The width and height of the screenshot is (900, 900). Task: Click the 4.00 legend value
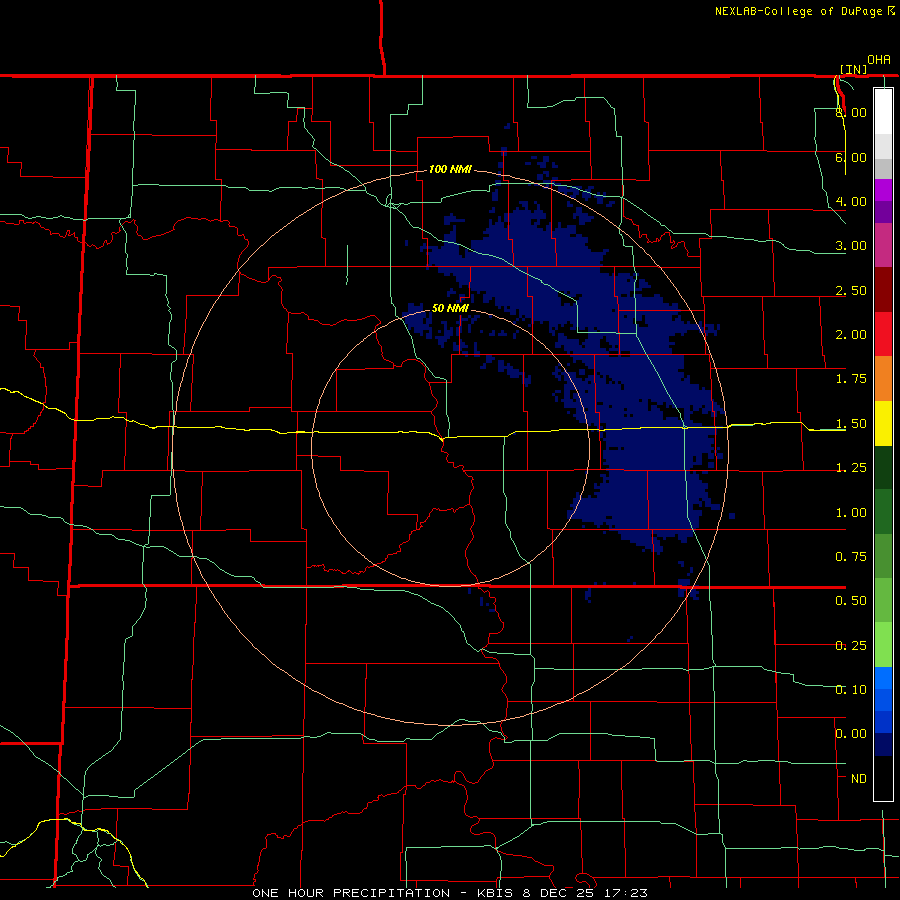coord(851,201)
